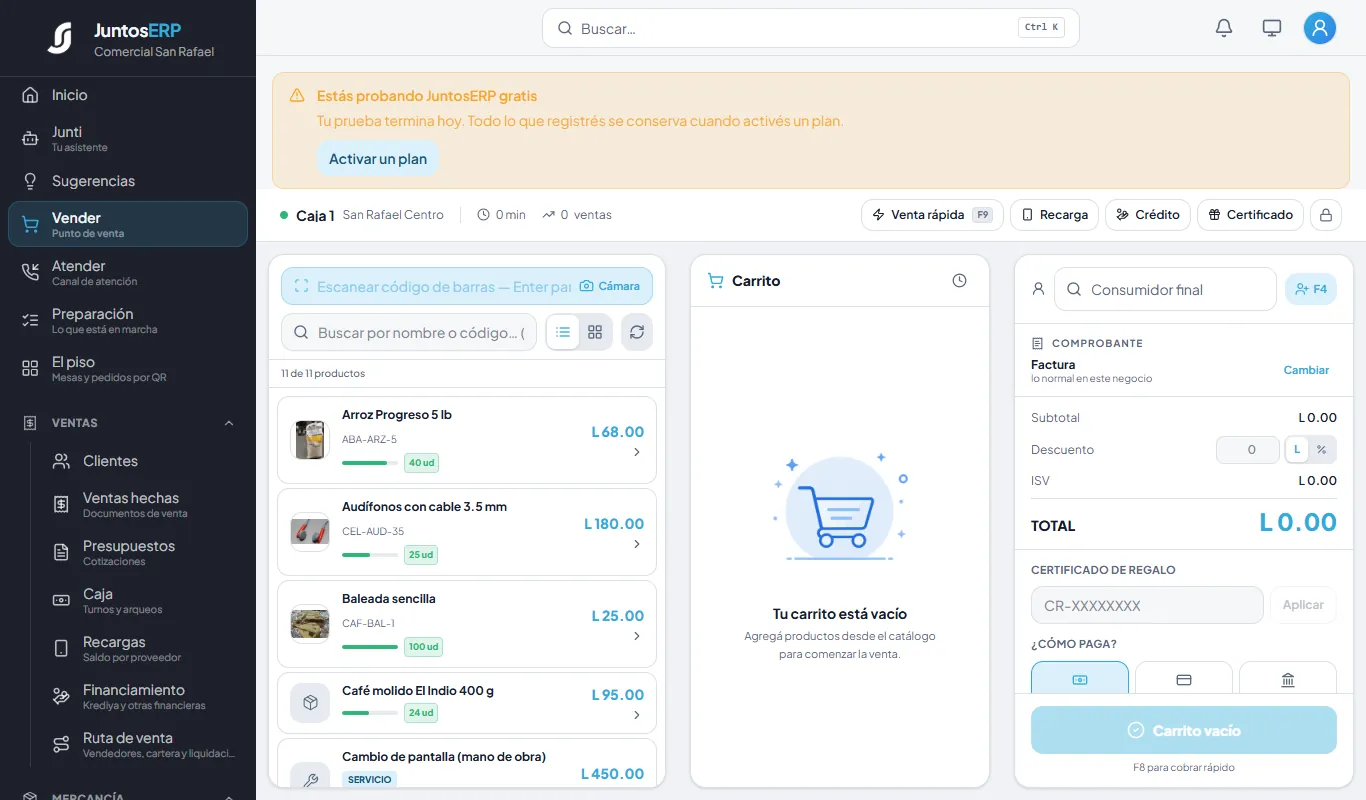
Task: Refresh the product catalog
Action: point(637,332)
